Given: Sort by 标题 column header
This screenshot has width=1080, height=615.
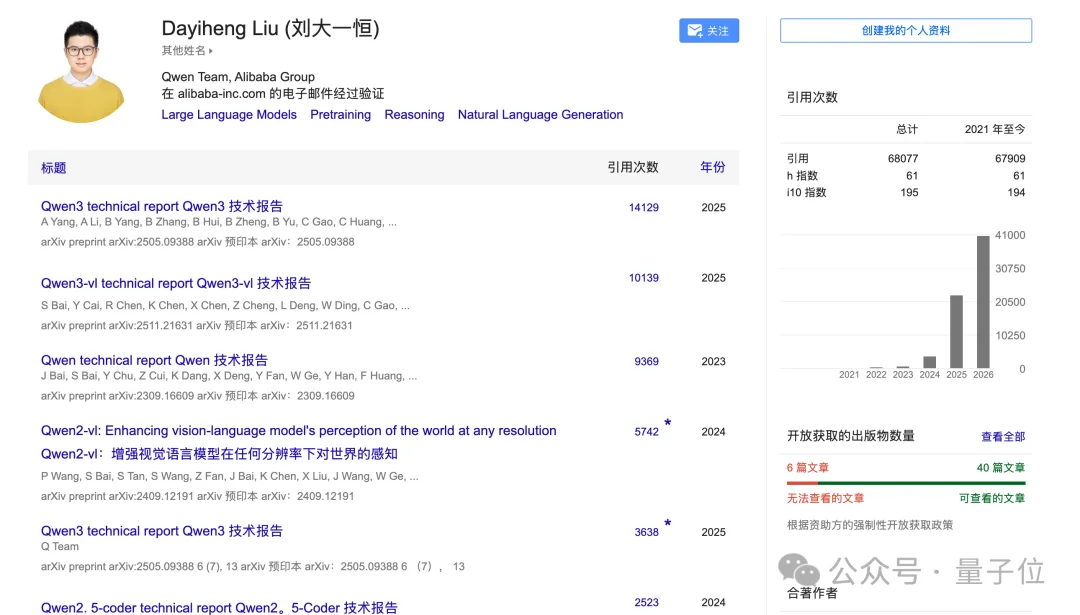Looking at the screenshot, I should click(53, 167).
